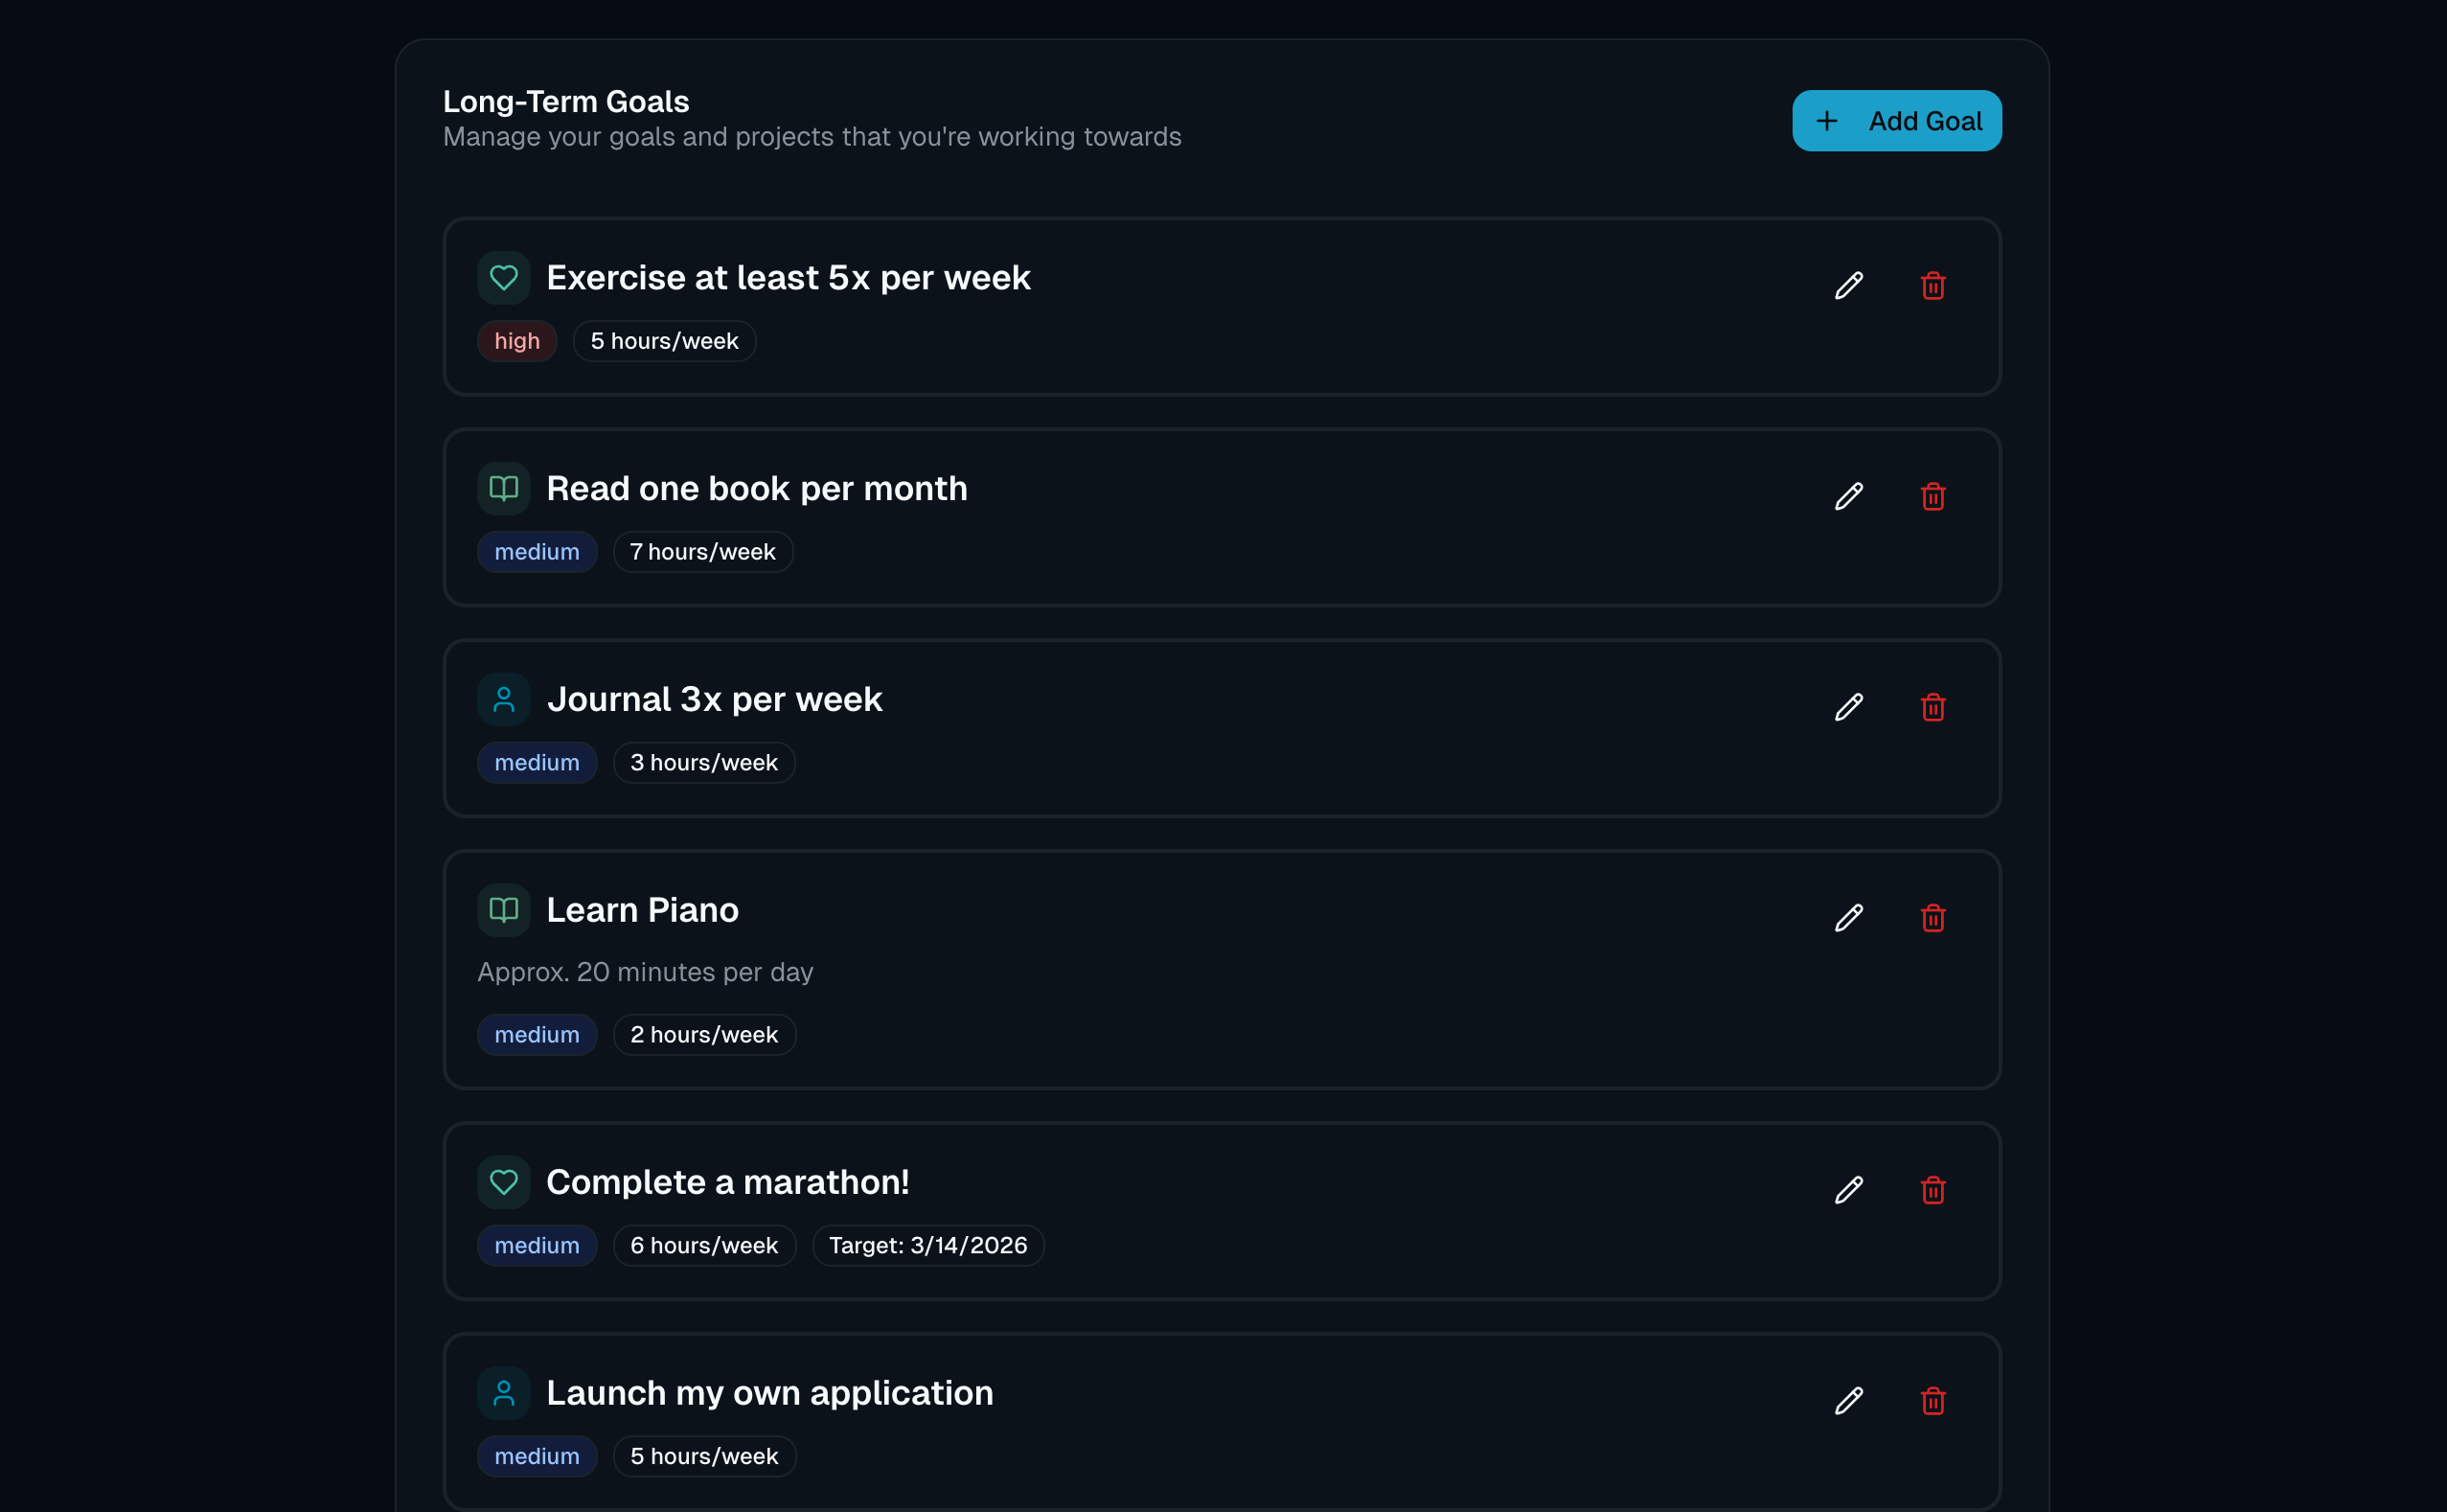The image size is (2447, 1512).
Task: Click the 6 hours/week tag
Action: [x=704, y=1246]
